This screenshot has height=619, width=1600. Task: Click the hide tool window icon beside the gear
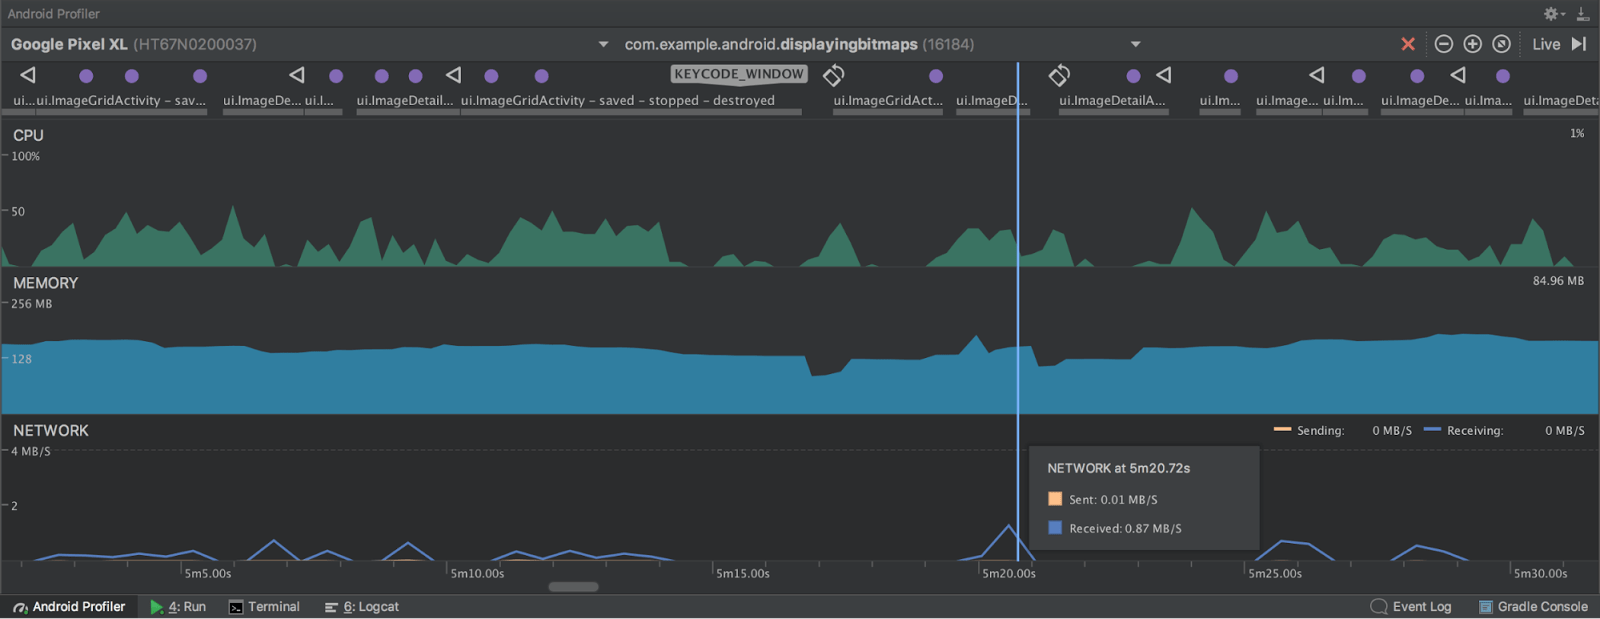1583,14
